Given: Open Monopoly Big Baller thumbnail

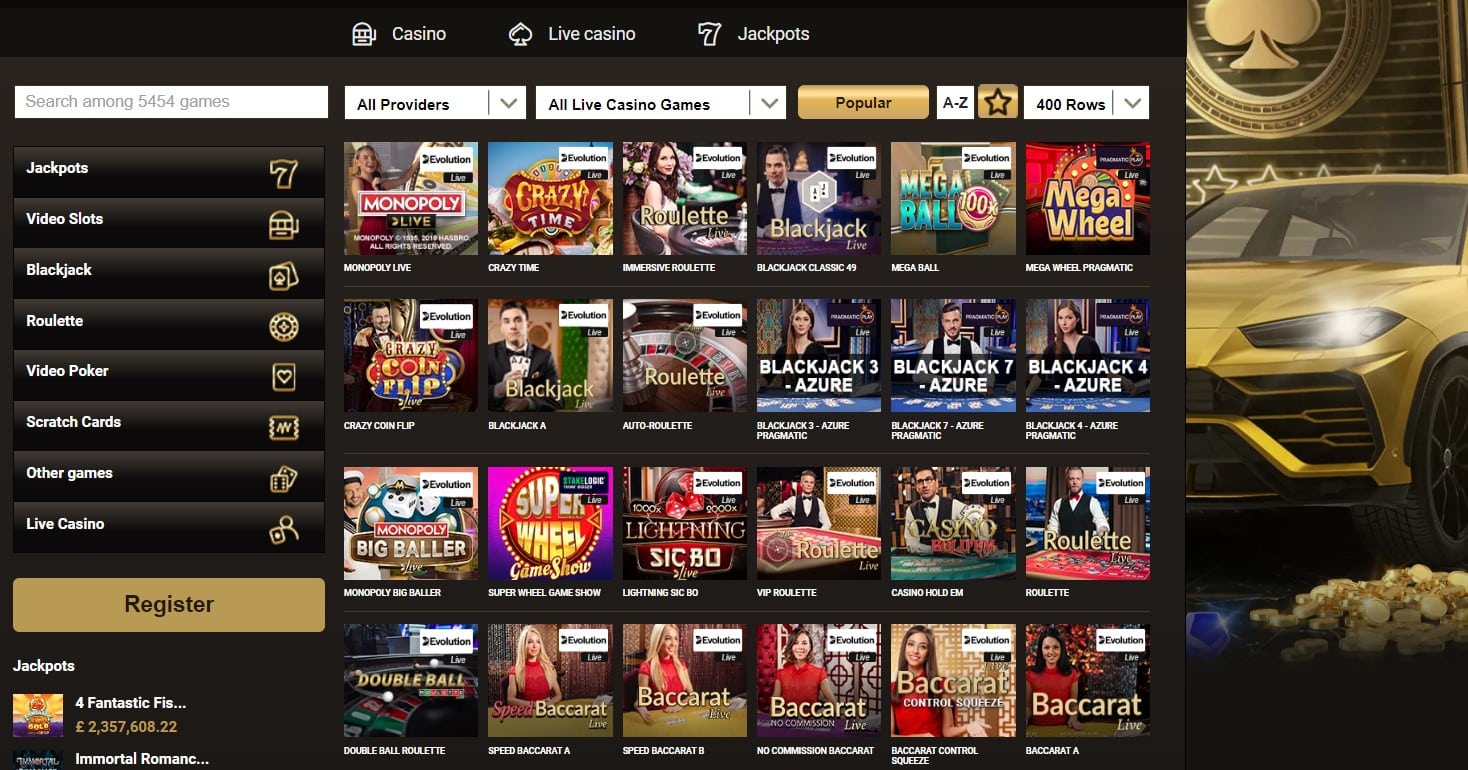Looking at the screenshot, I should tap(411, 523).
